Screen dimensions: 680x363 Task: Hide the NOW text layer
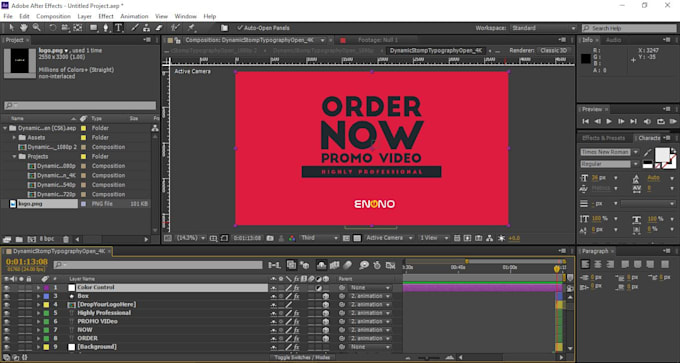[7, 330]
